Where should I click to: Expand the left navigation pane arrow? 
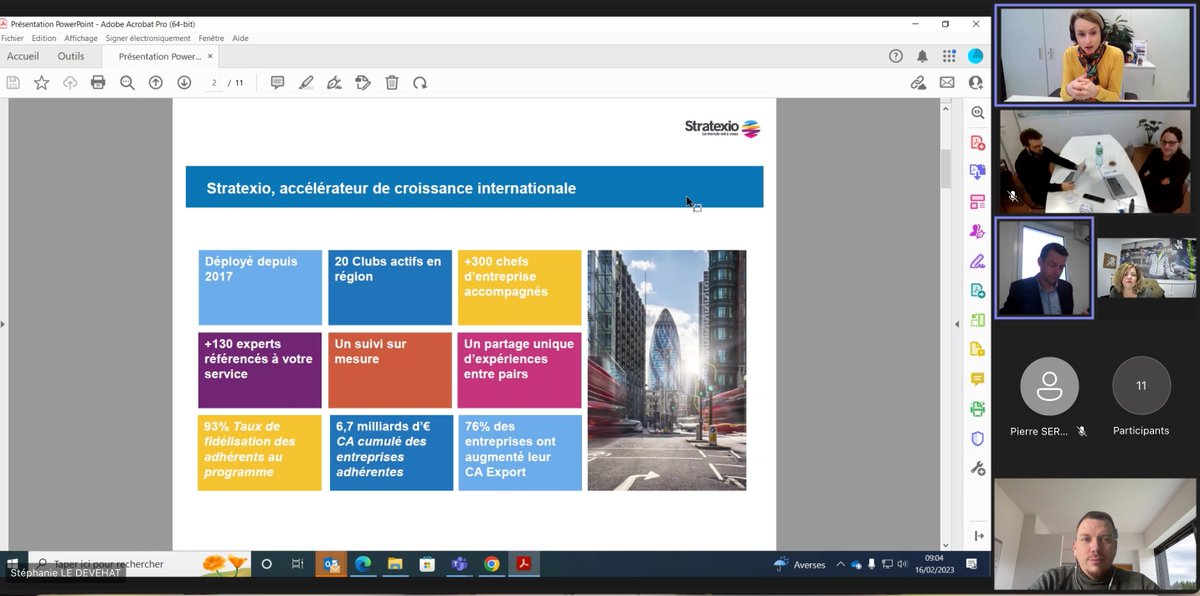tap(3, 324)
